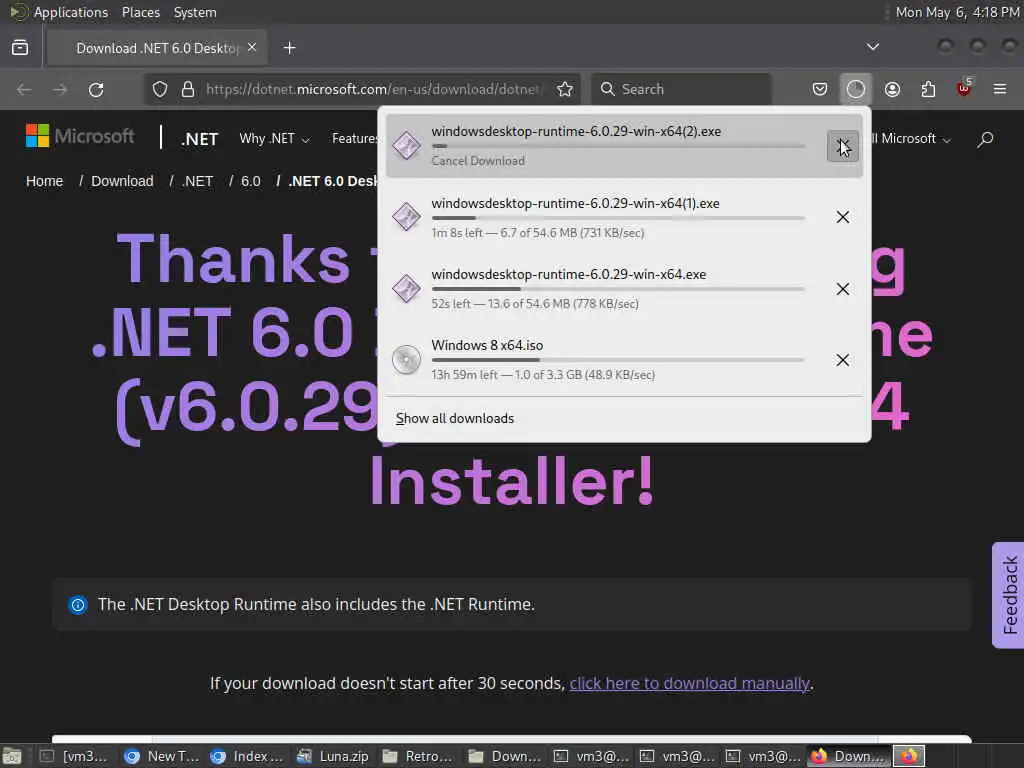
Task: Bookmark this page with star icon
Action: 565,89
